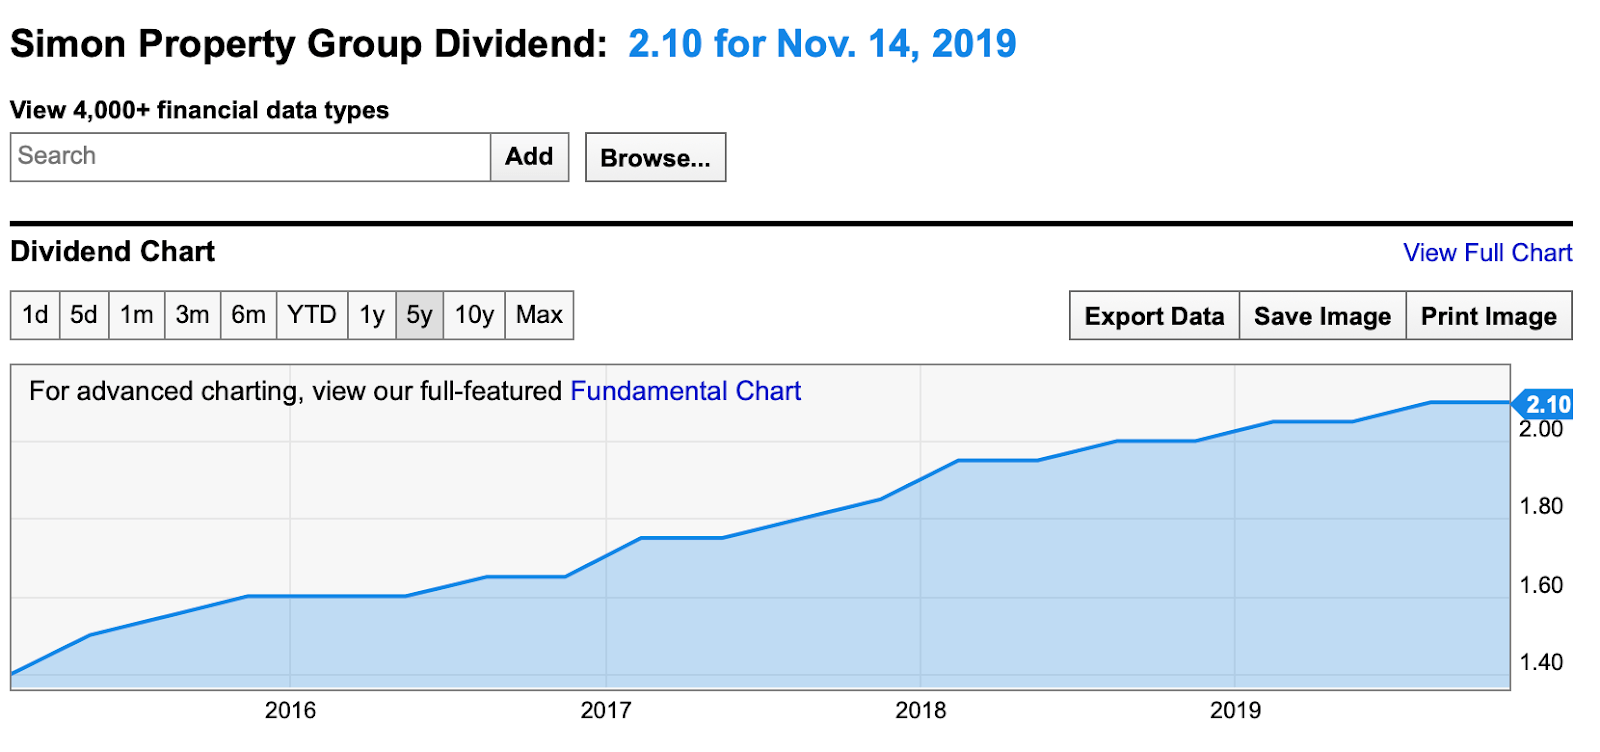
Task: Click the 1.60 y-axis value
Action: (x=1541, y=586)
